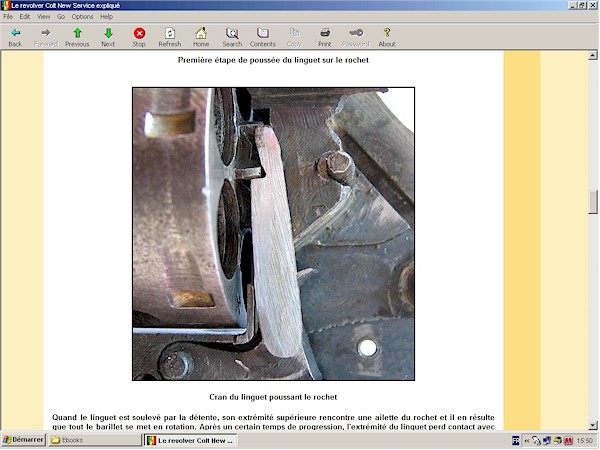The image size is (600, 450).
Task: Open the Options menu
Action: pos(82,17)
